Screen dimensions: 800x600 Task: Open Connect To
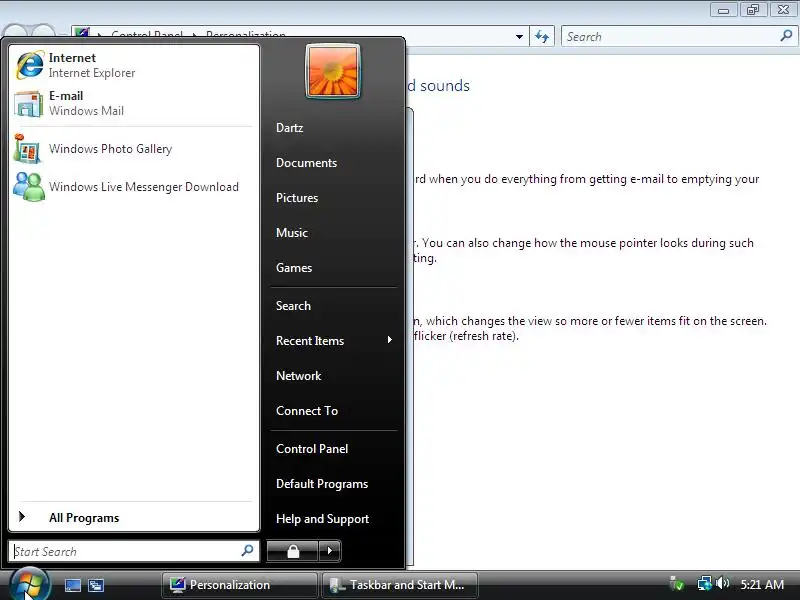(333, 411)
